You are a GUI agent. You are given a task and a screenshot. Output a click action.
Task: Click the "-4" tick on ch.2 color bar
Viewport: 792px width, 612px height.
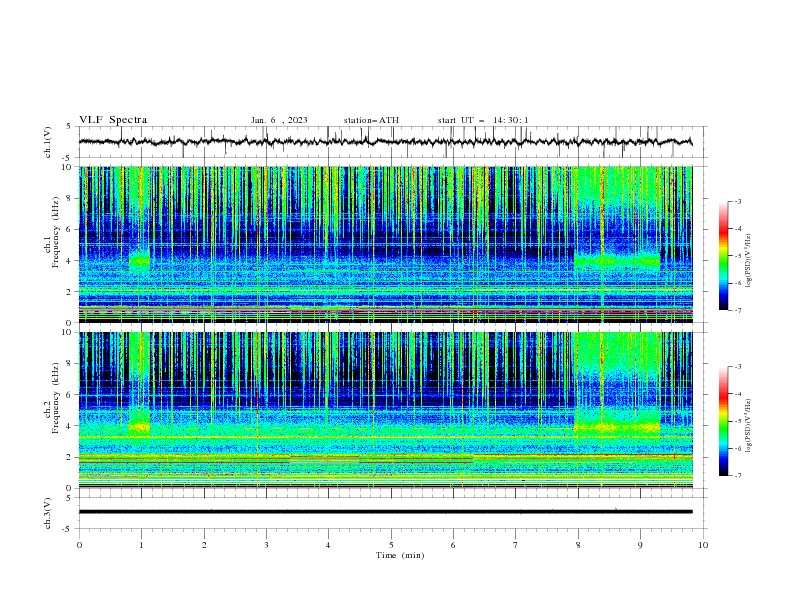point(738,394)
